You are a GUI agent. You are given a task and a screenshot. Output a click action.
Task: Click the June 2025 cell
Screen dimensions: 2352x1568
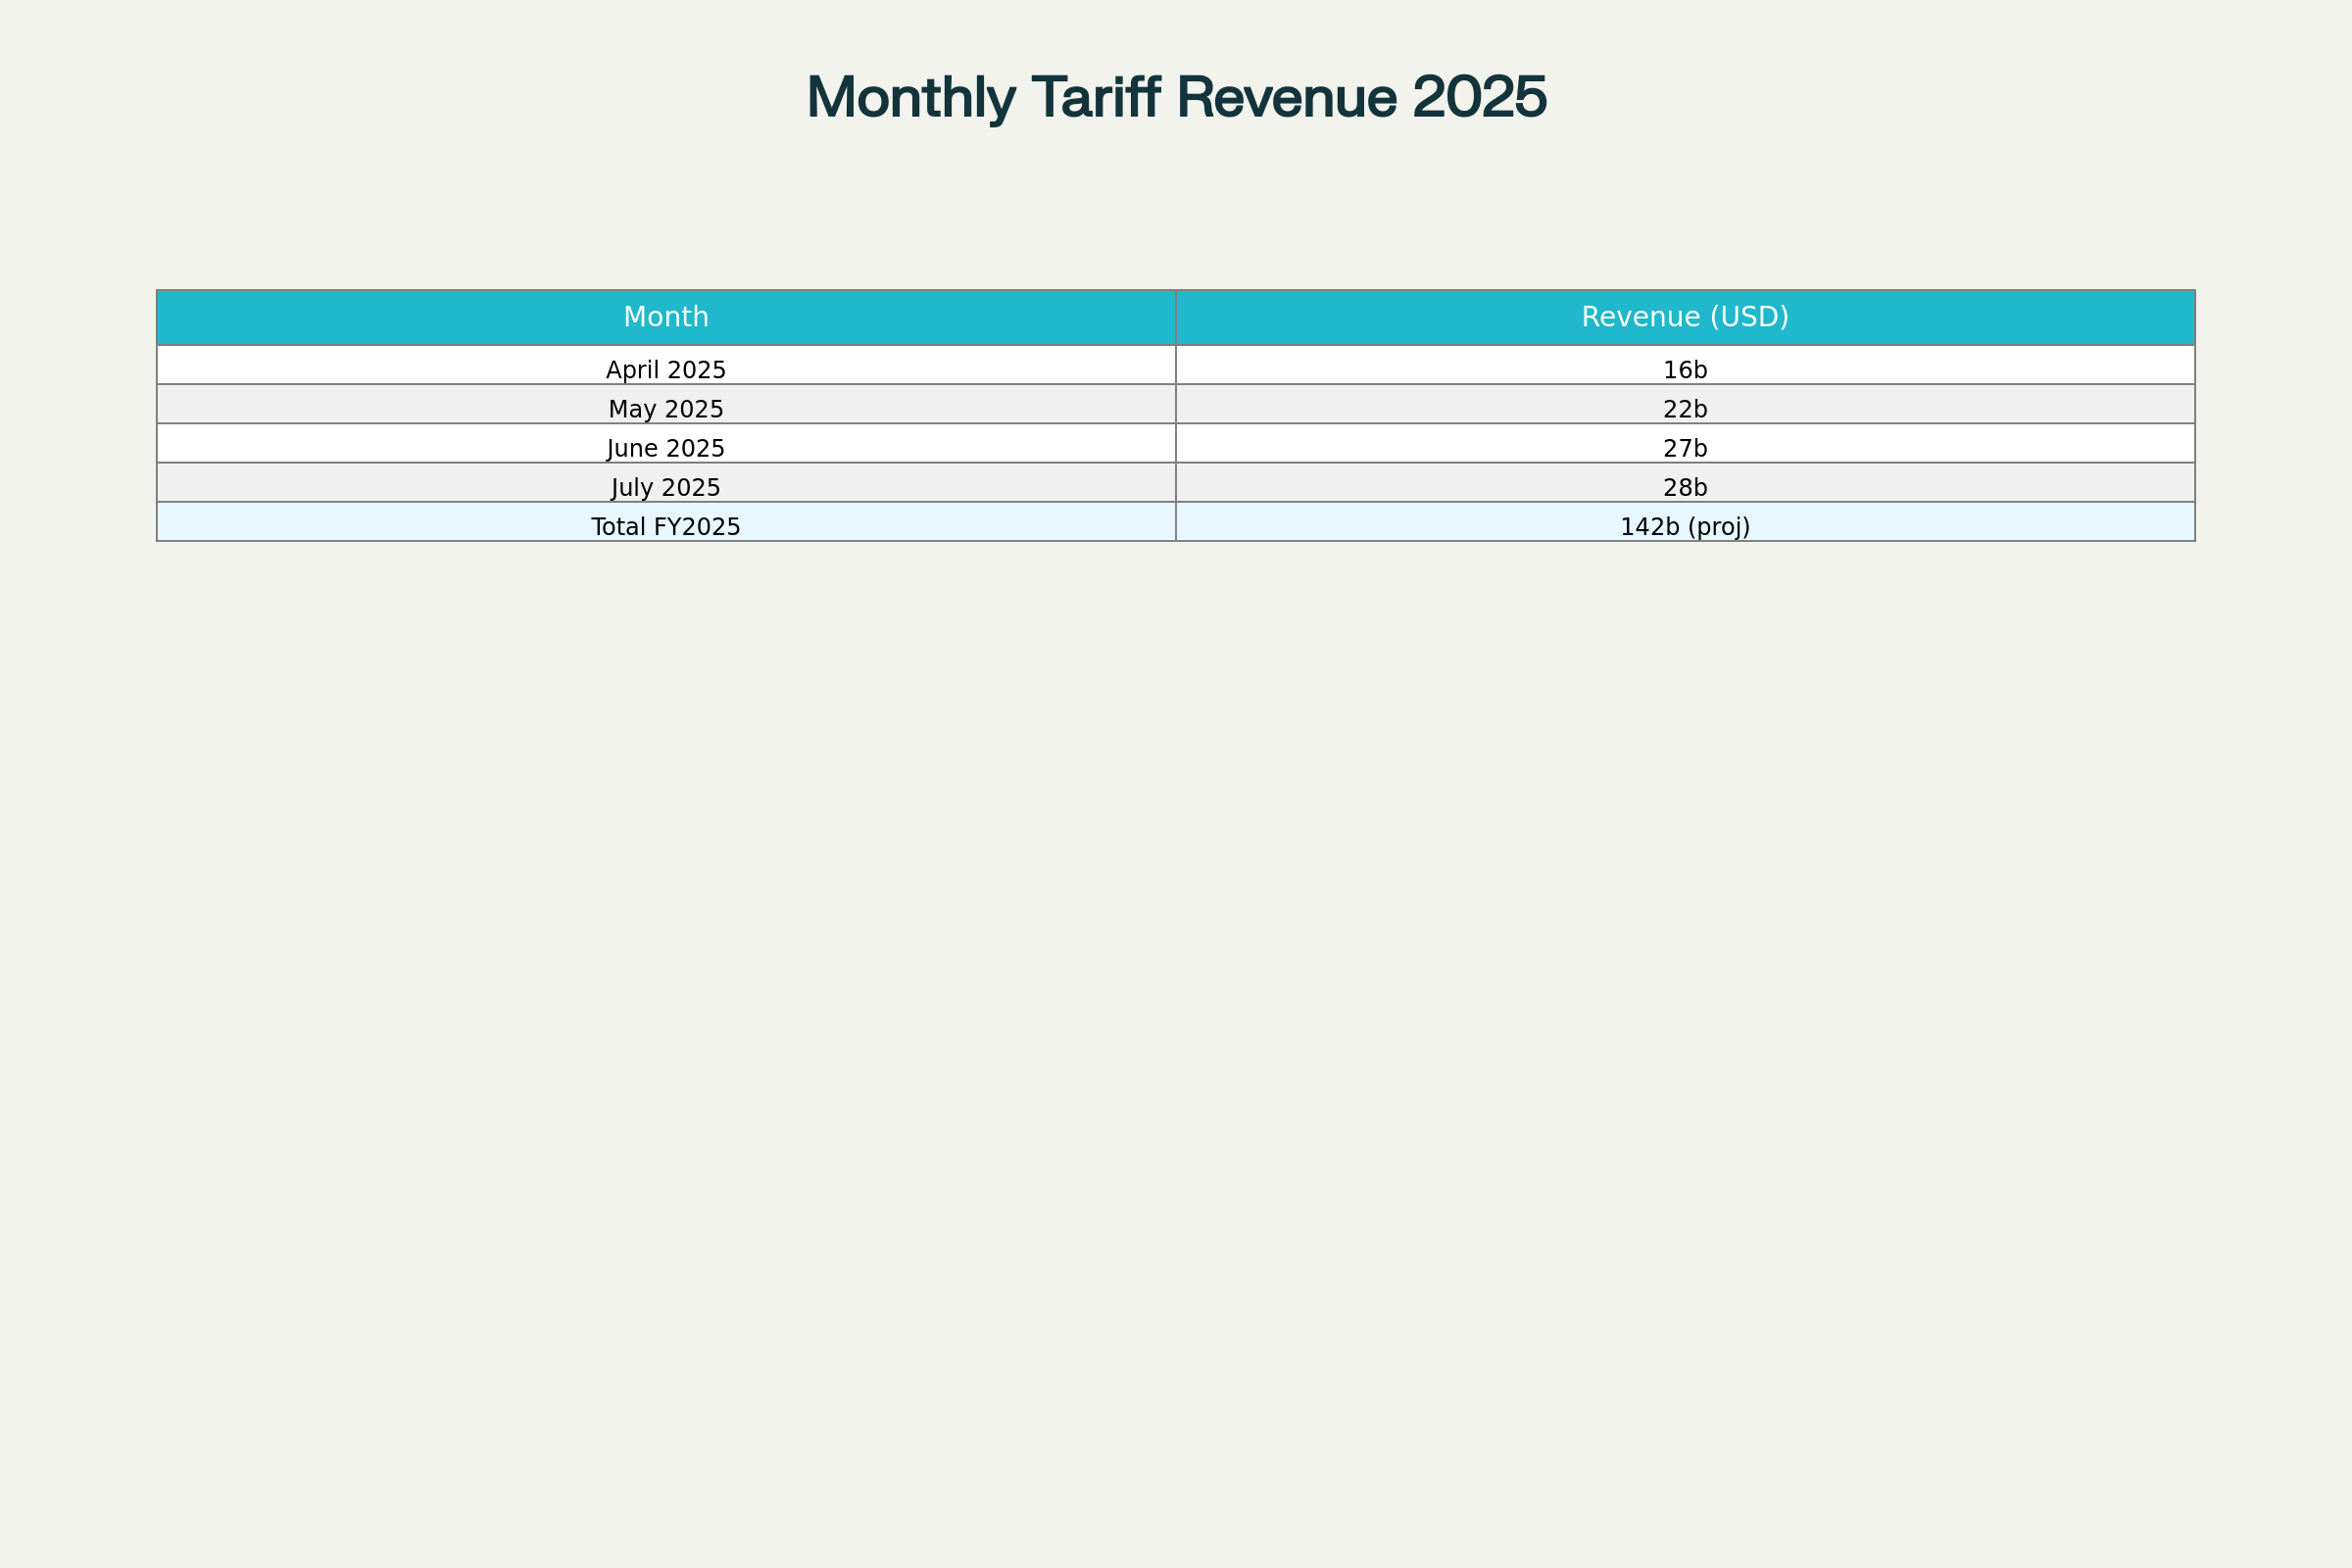tap(666, 443)
